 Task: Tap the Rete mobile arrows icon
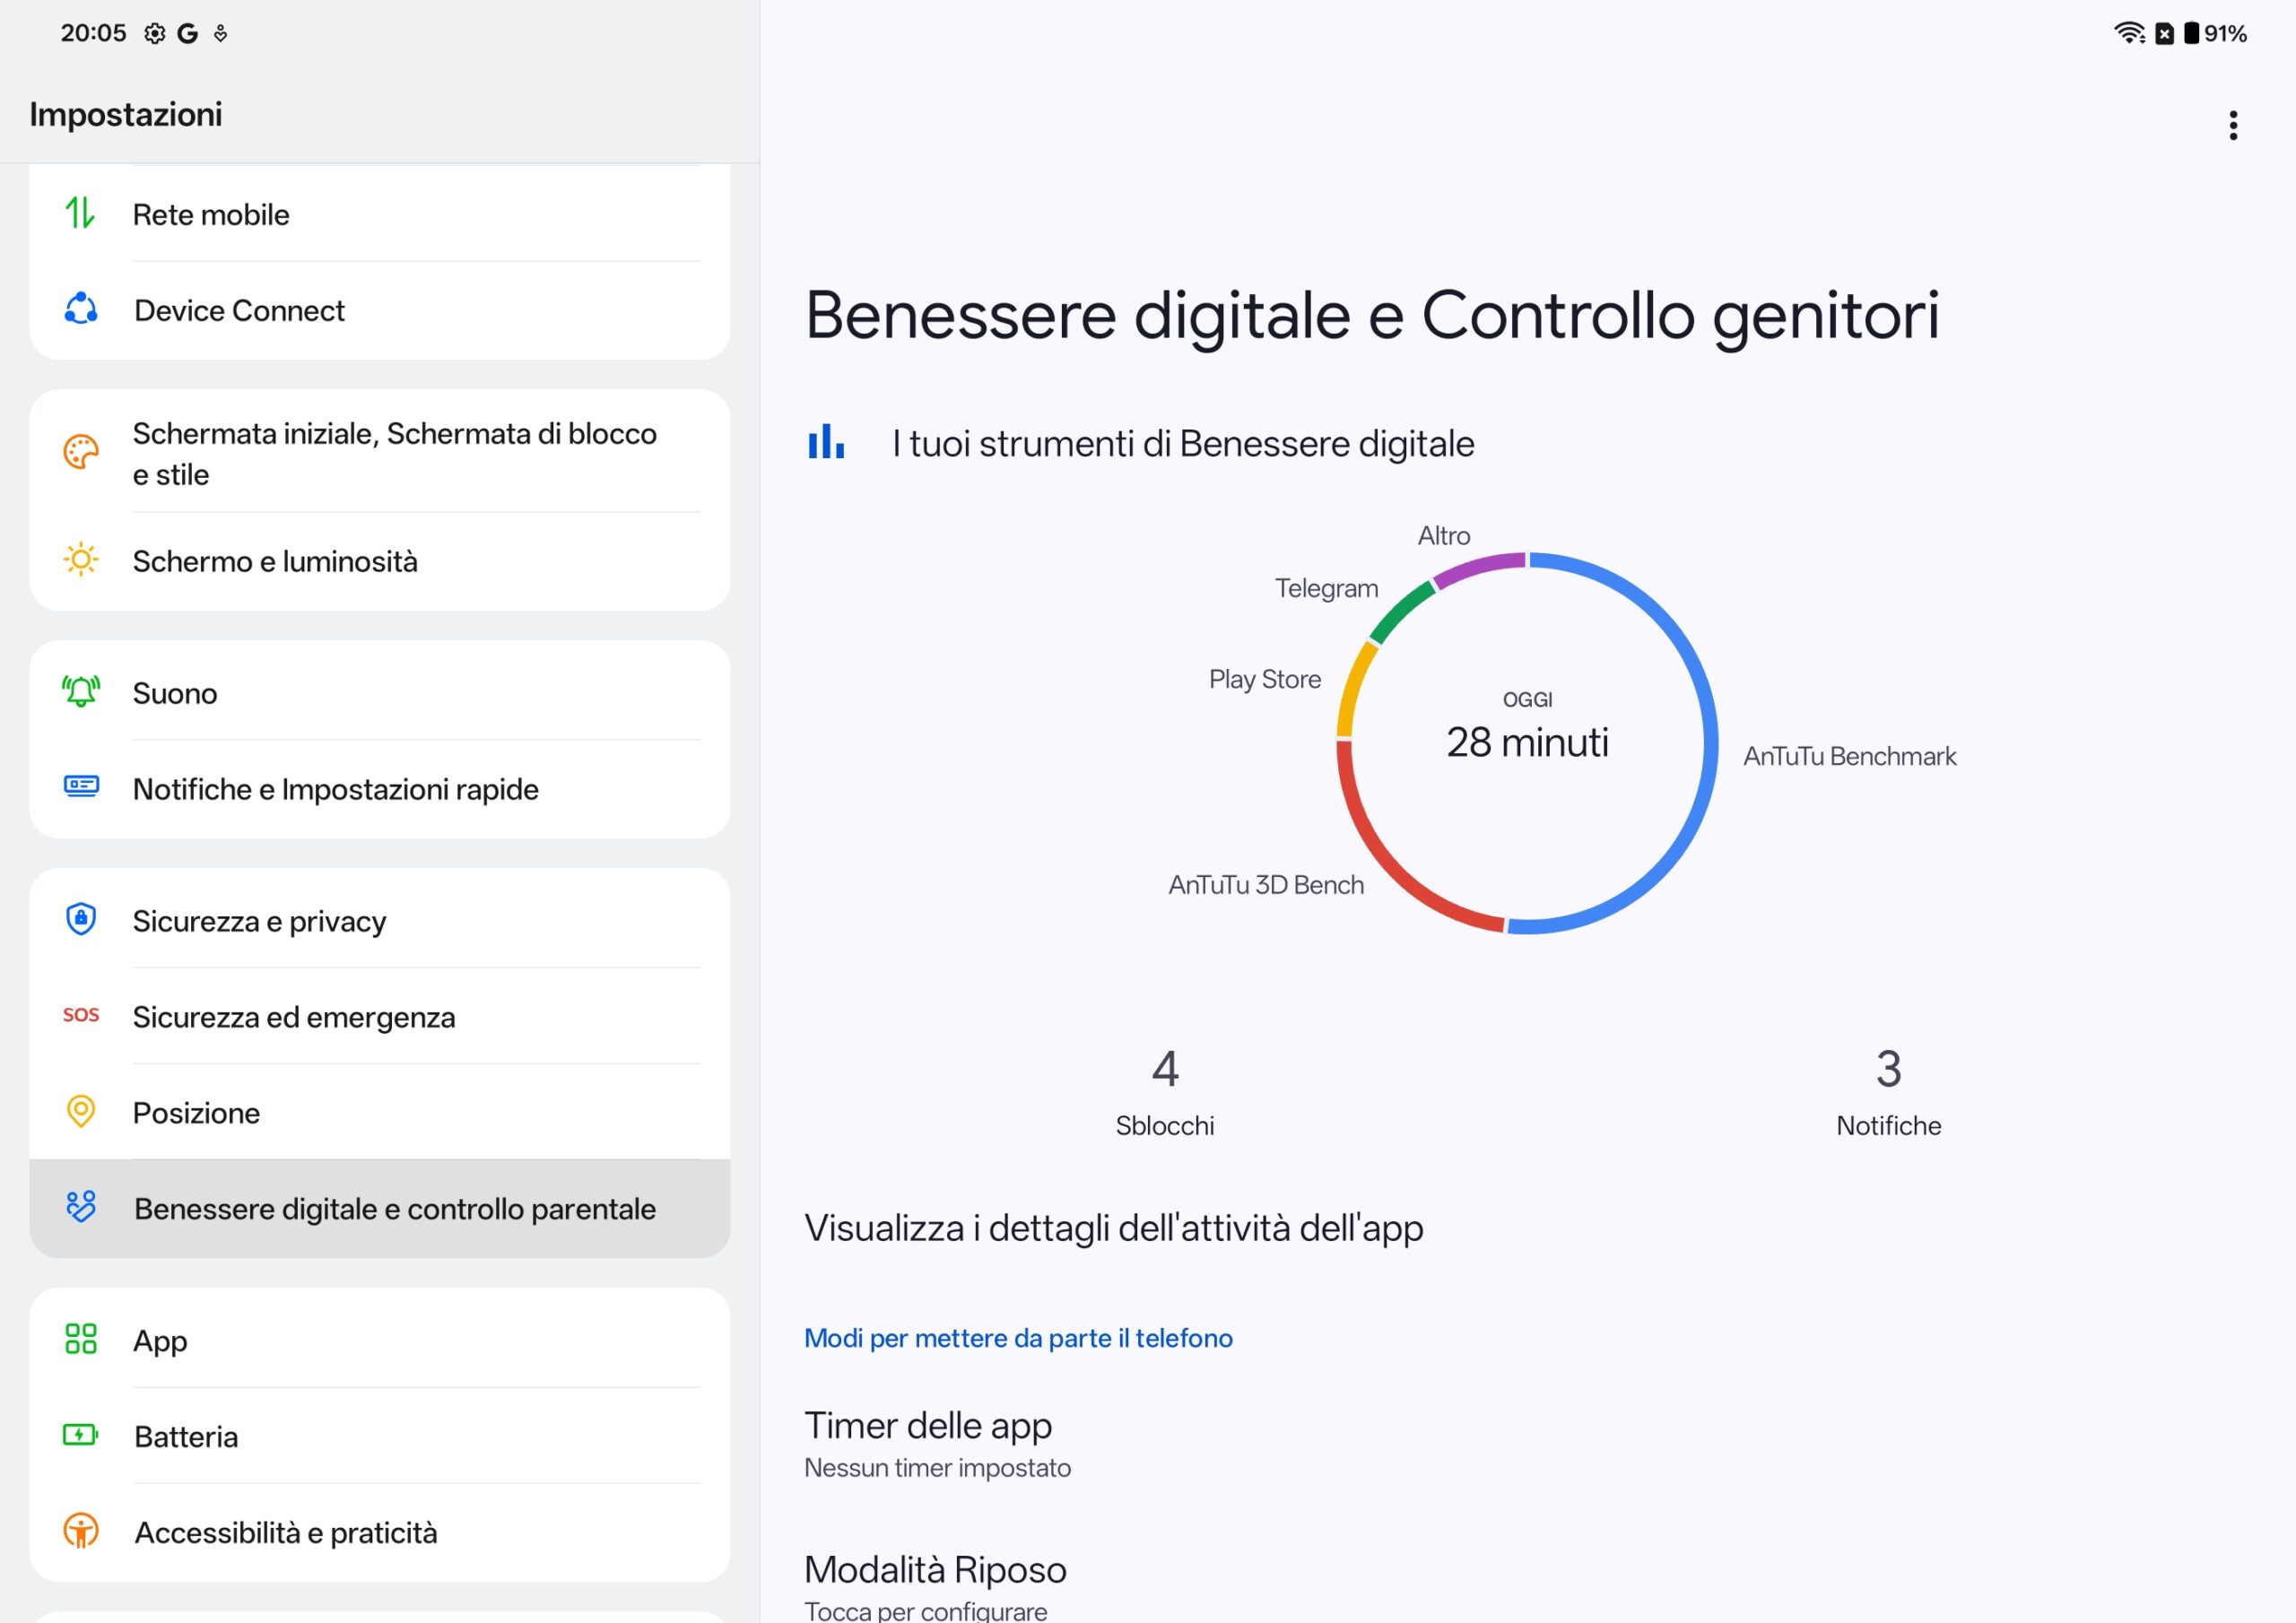(80, 213)
